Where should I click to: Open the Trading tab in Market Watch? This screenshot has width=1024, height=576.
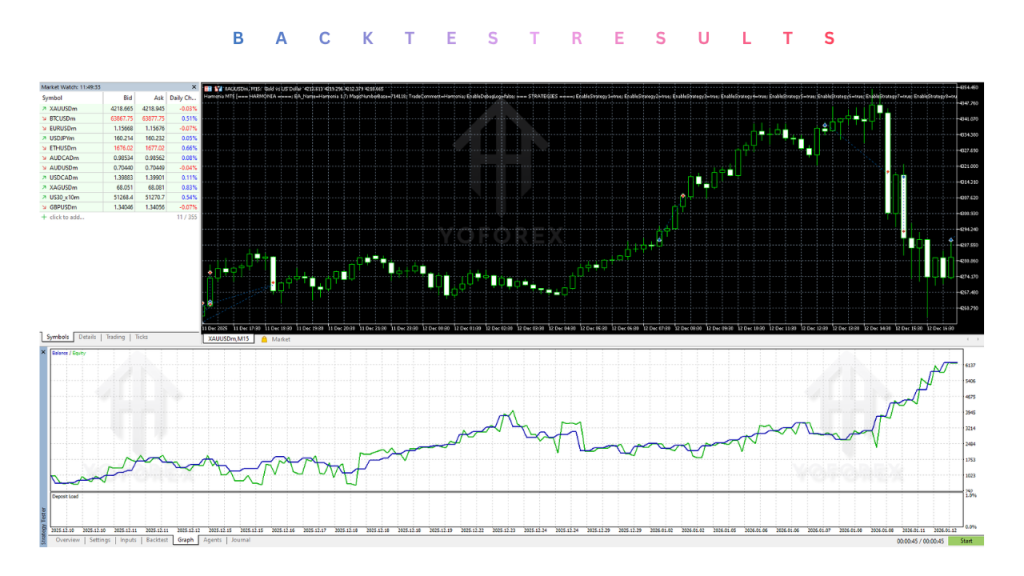click(116, 337)
